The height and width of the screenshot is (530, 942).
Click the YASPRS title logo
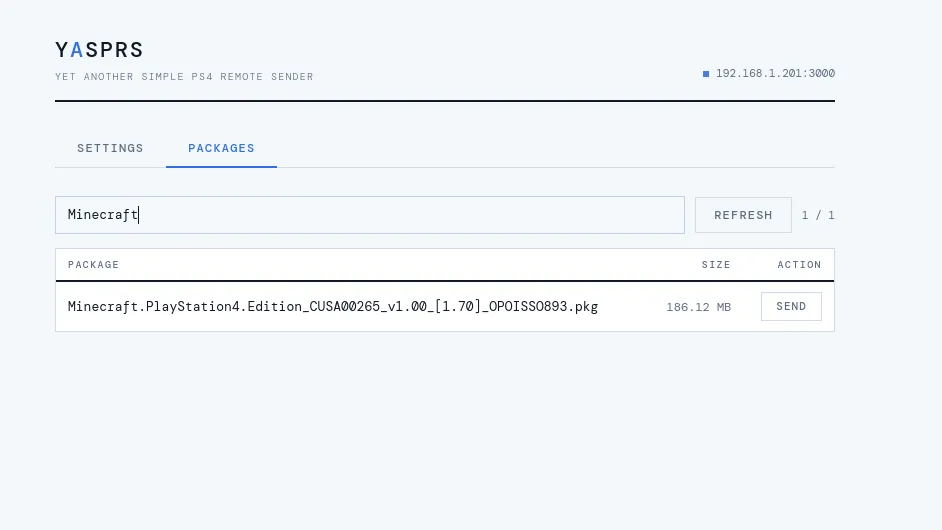click(99, 50)
